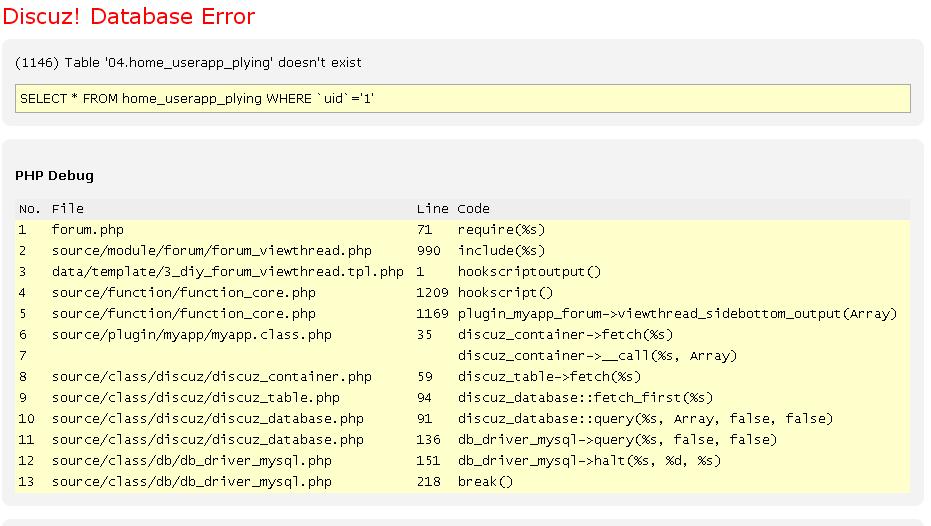Image resolution: width=931 pixels, height=526 pixels.
Task: Click 'discuz_table->fetch(%s)' code cell
Action: pyautogui.click(x=549, y=377)
